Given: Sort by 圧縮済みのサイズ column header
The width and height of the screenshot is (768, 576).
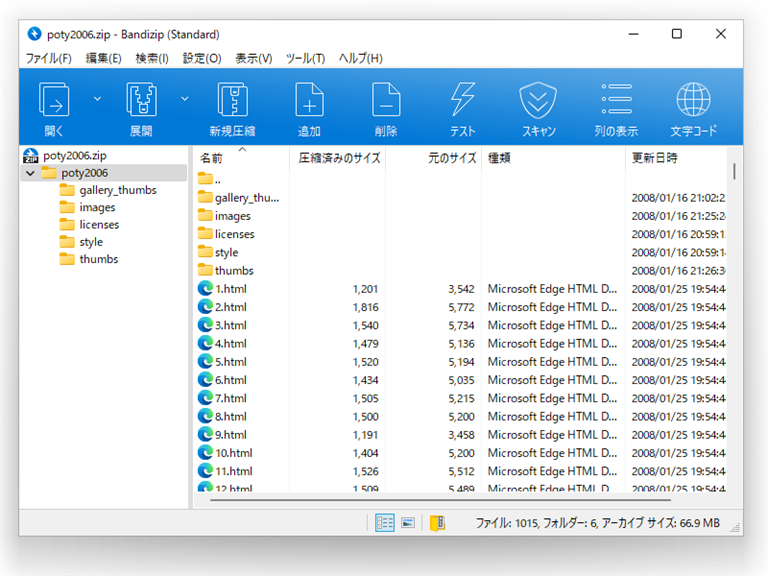Looking at the screenshot, I should tap(339, 158).
